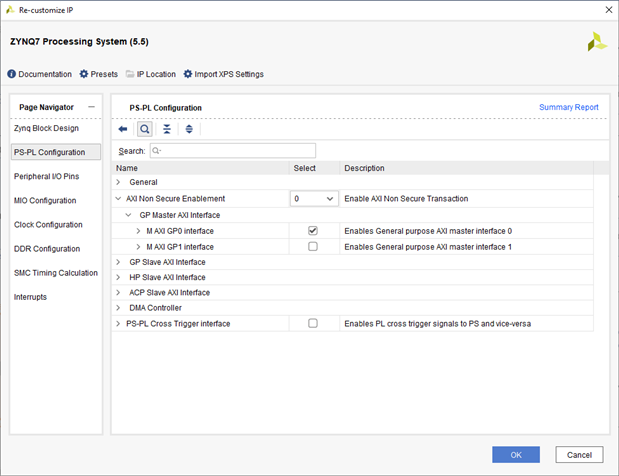Screen dimensions: 619x476
Task: Select PS-PL Configuration page
Action: pos(56,152)
